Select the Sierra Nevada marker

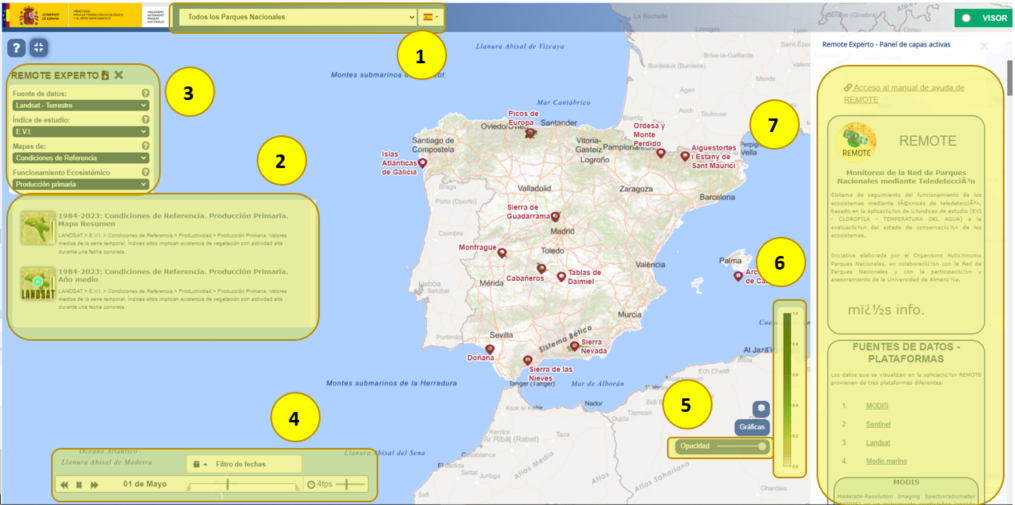[x=574, y=346]
